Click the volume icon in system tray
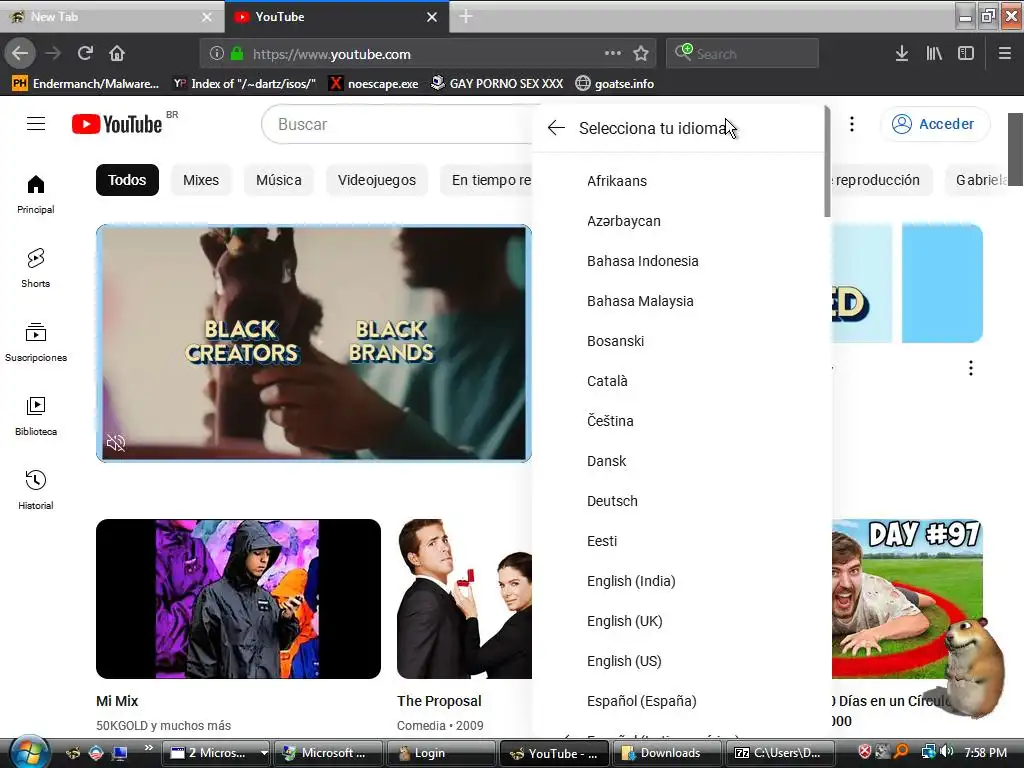The image size is (1024, 768). 948,752
